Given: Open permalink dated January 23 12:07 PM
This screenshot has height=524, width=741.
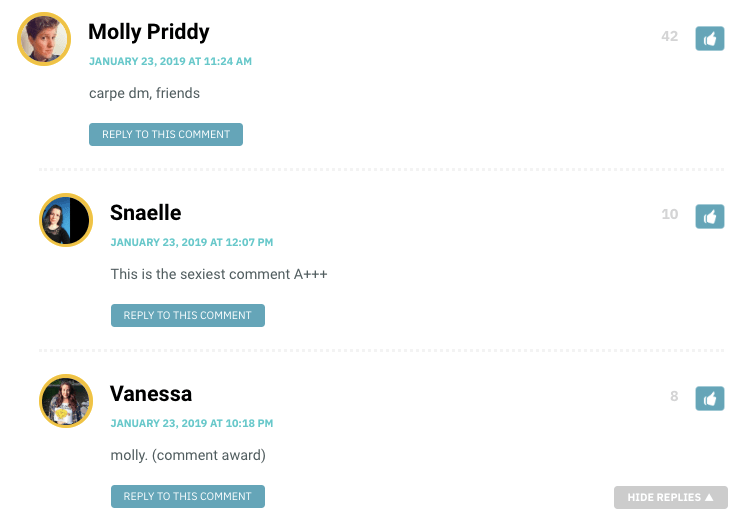Looking at the screenshot, I should (191, 242).
